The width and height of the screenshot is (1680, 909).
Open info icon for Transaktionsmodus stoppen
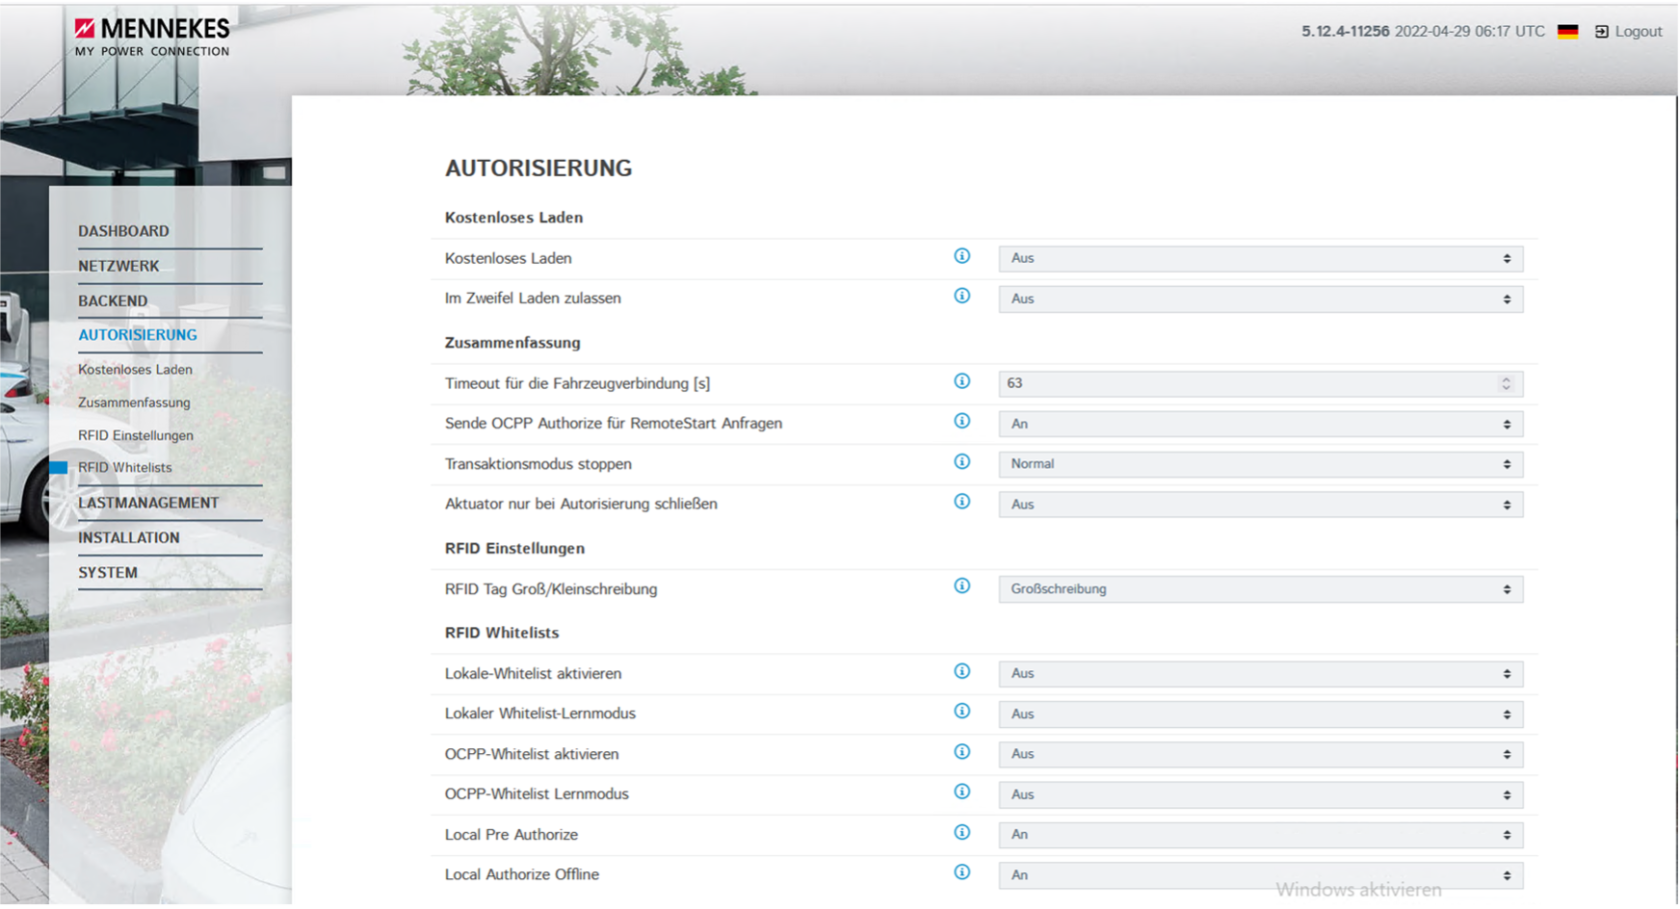pos(961,462)
